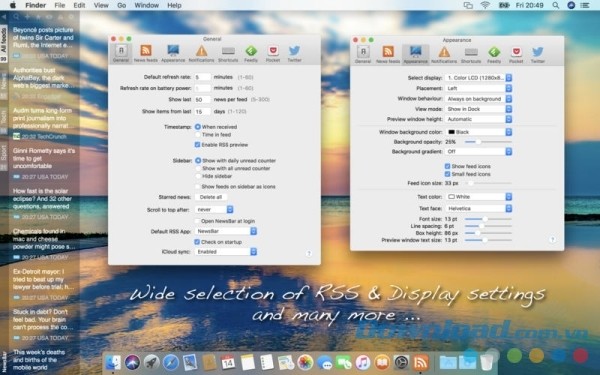Image resolution: width=600 pixels, height=375 pixels.
Task: Select 'Time in feed' timestamp option
Action: (198, 135)
